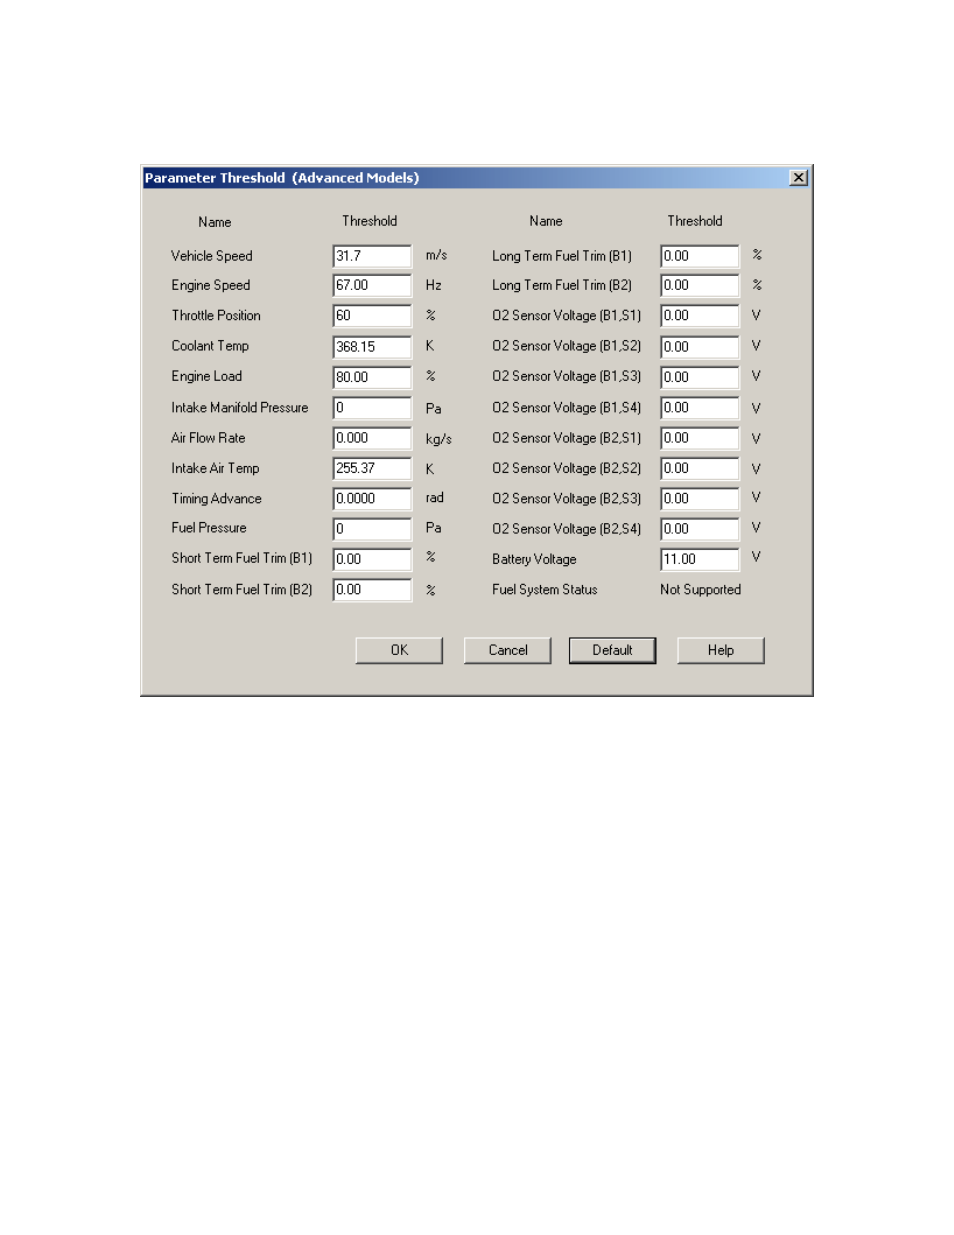This screenshot has width=954, height=1235.
Task: Edit the Fuel Pressure threshold field
Action: (372, 529)
